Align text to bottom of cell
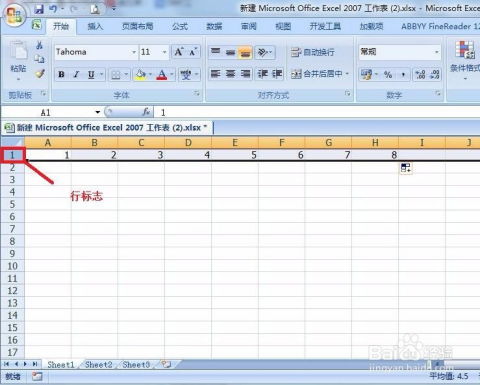480x385 pixels. [x=245, y=52]
